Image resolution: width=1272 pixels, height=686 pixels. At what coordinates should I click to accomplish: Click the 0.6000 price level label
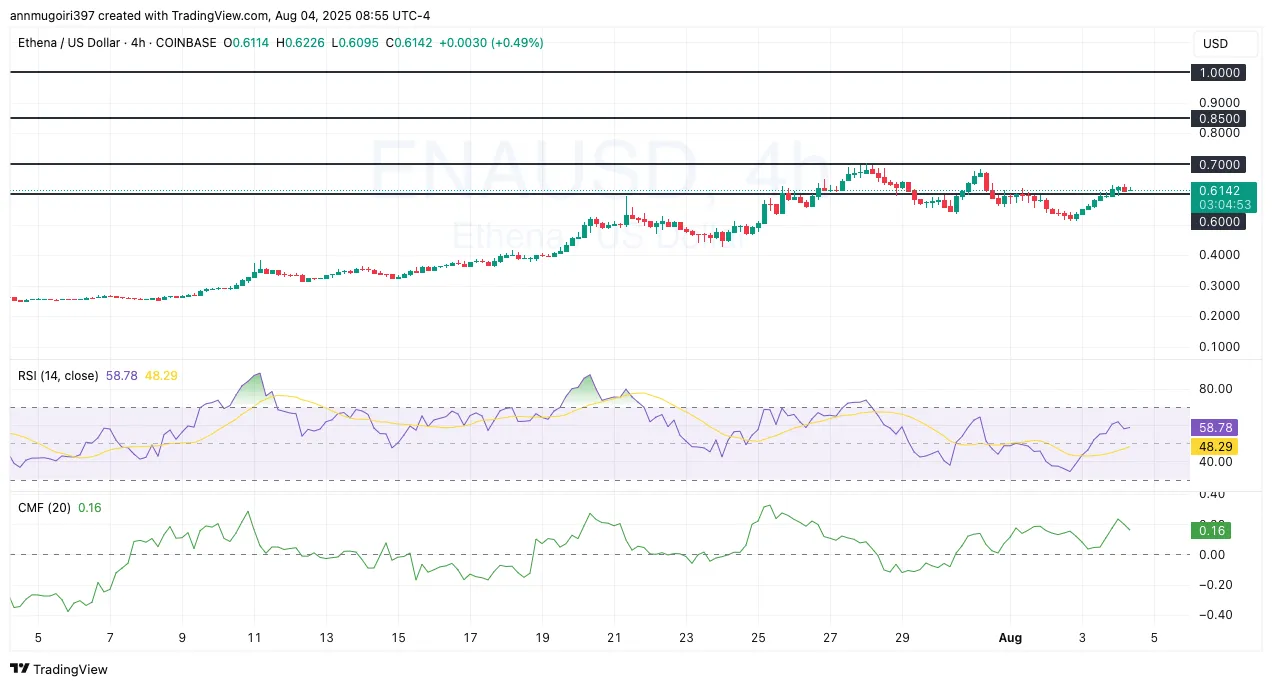(x=1218, y=222)
